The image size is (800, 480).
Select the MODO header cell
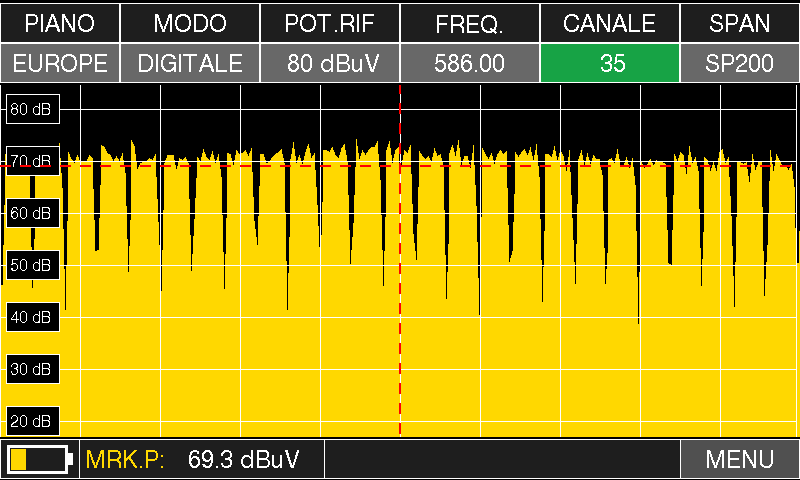point(190,23)
